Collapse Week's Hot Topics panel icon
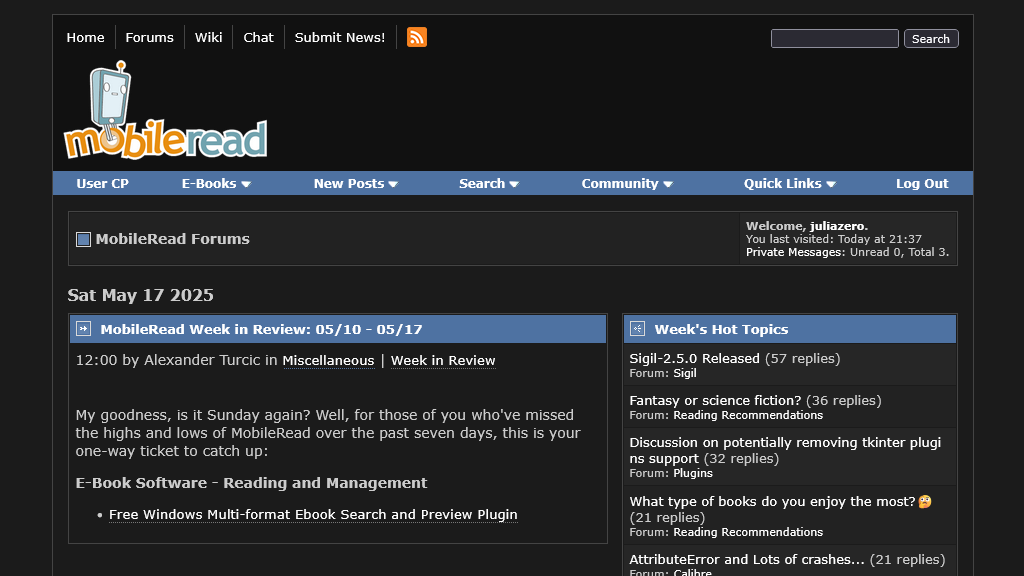This screenshot has height=576, width=1024. pos(637,328)
